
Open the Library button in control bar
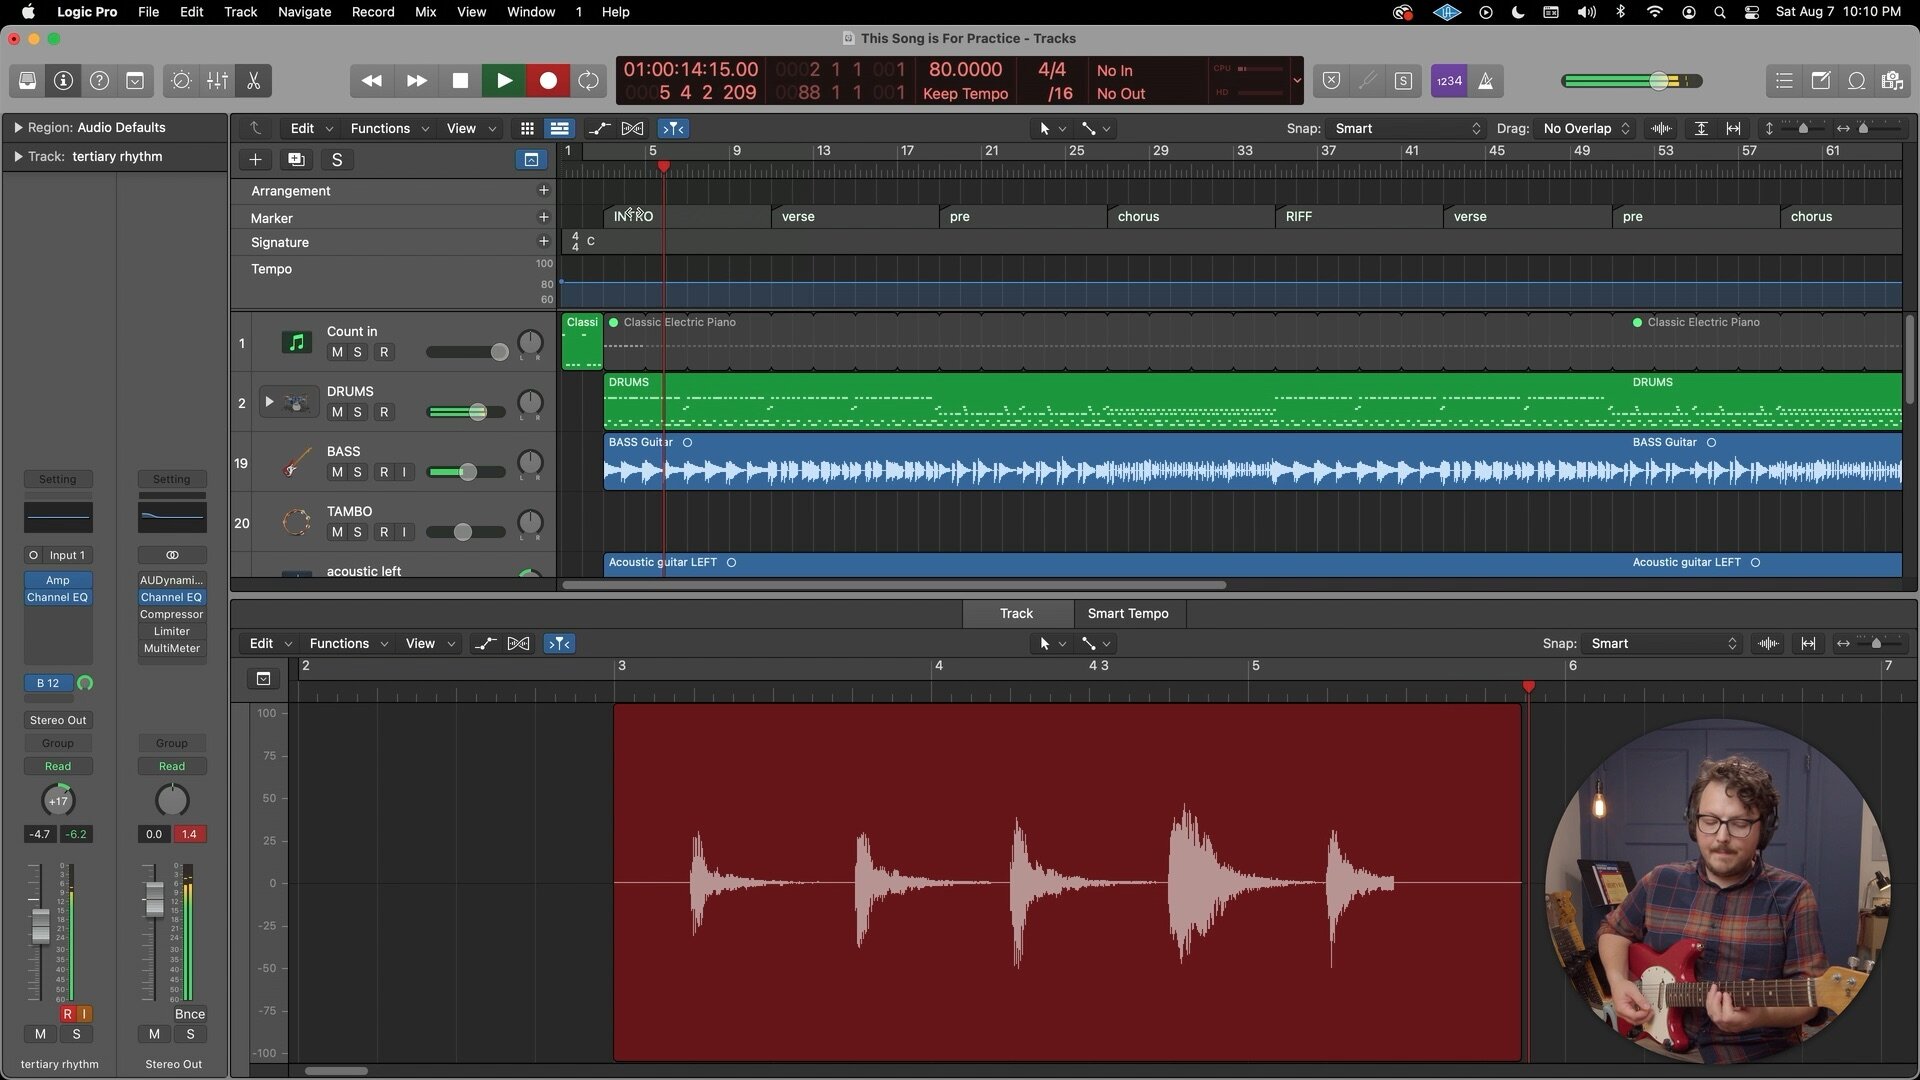pyautogui.click(x=28, y=81)
